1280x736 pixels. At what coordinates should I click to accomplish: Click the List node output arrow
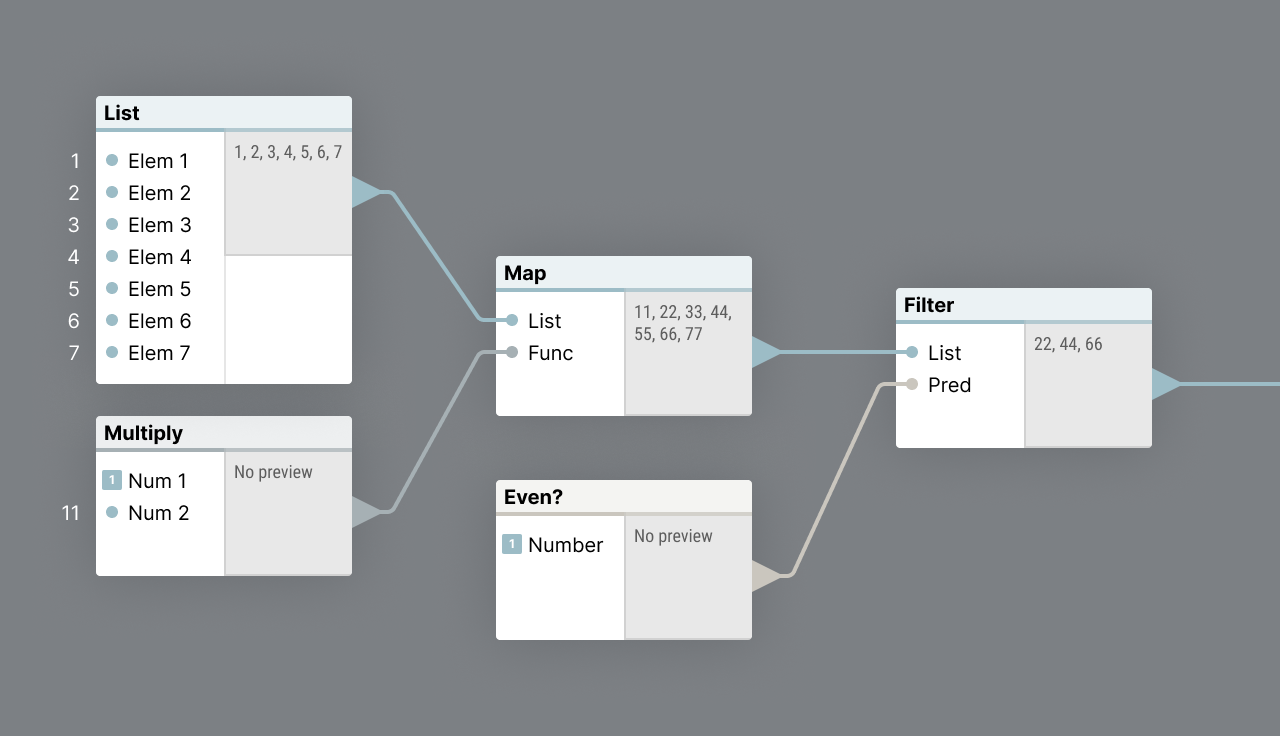(x=366, y=192)
